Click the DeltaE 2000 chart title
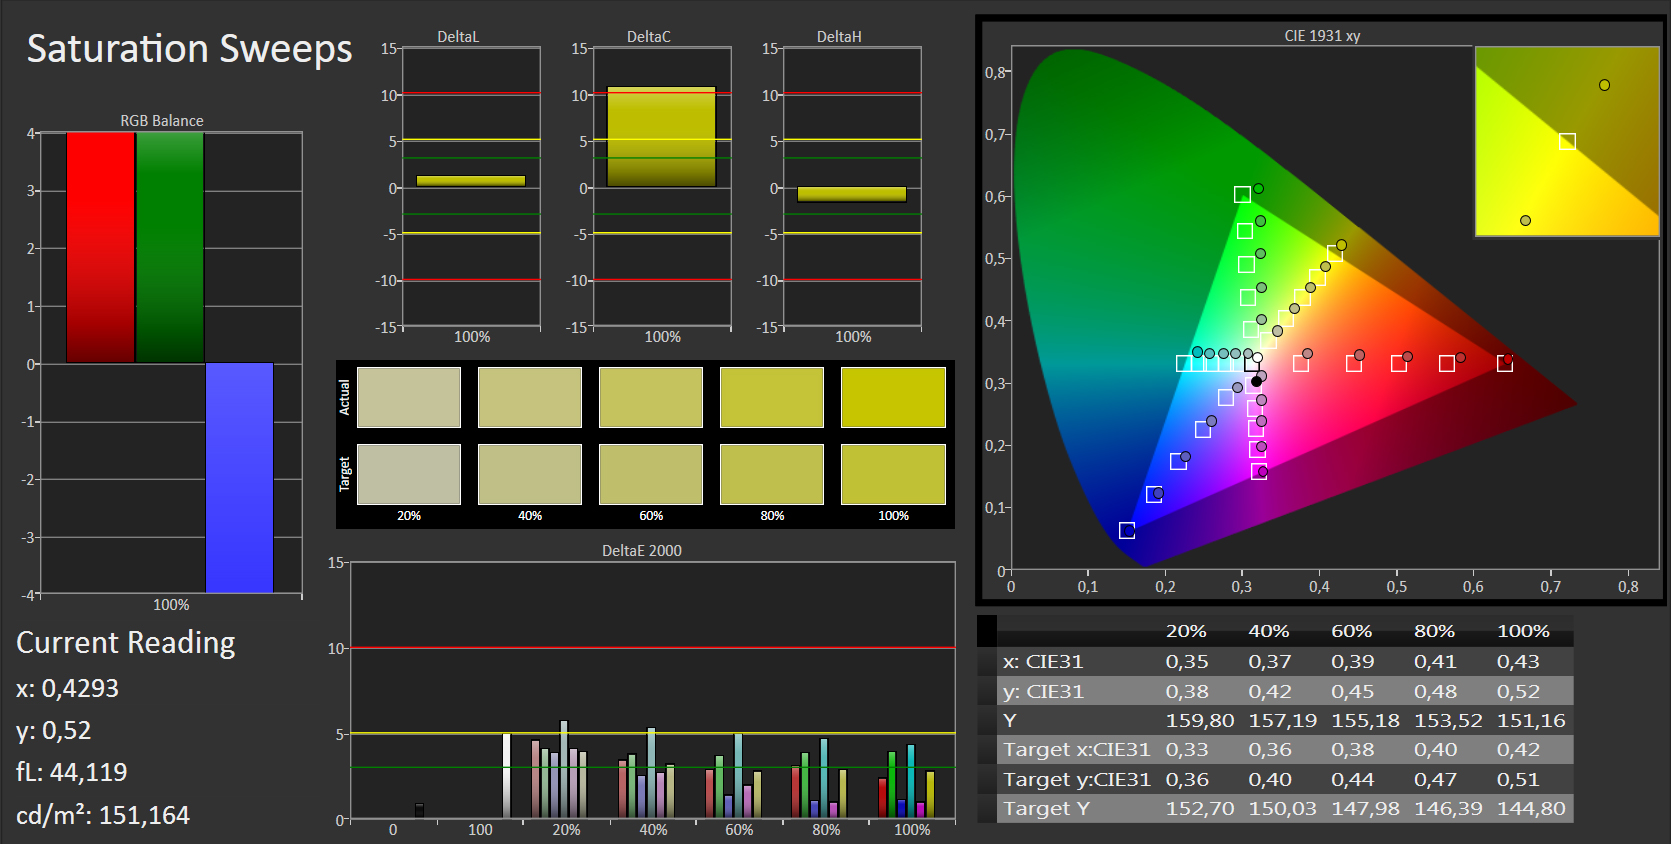The height and width of the screenshot is (844, 1671). point(642,551)
